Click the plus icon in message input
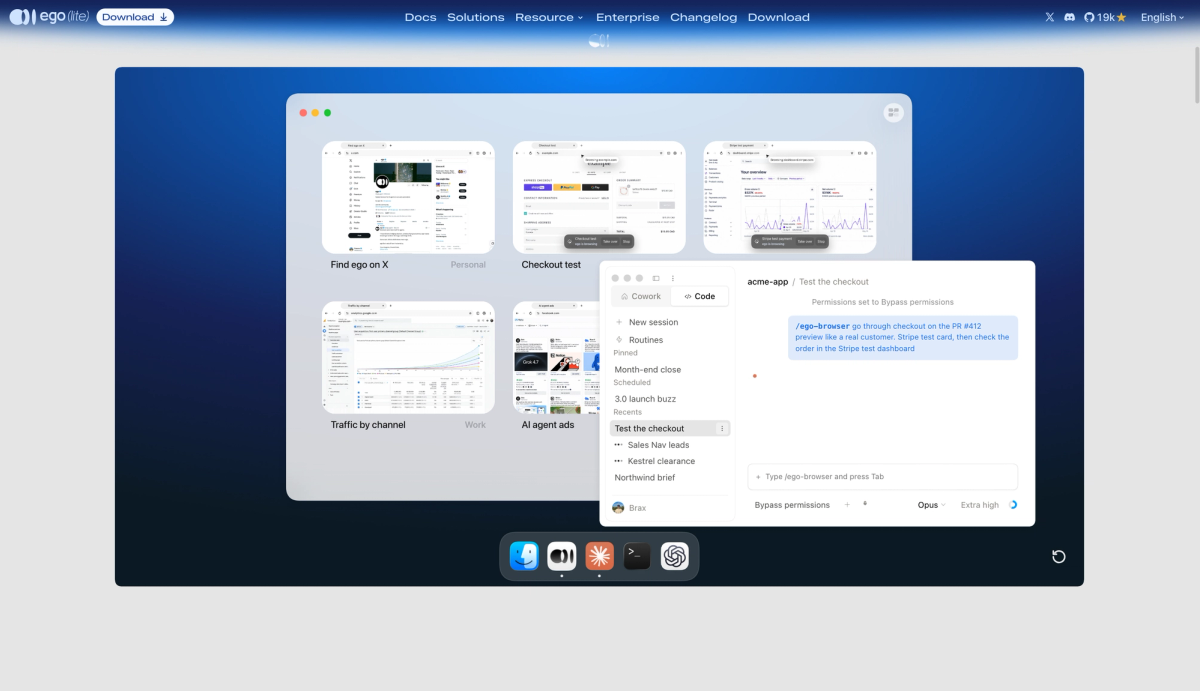This screenshot has height=691, width=1200. tap(758, 477)
